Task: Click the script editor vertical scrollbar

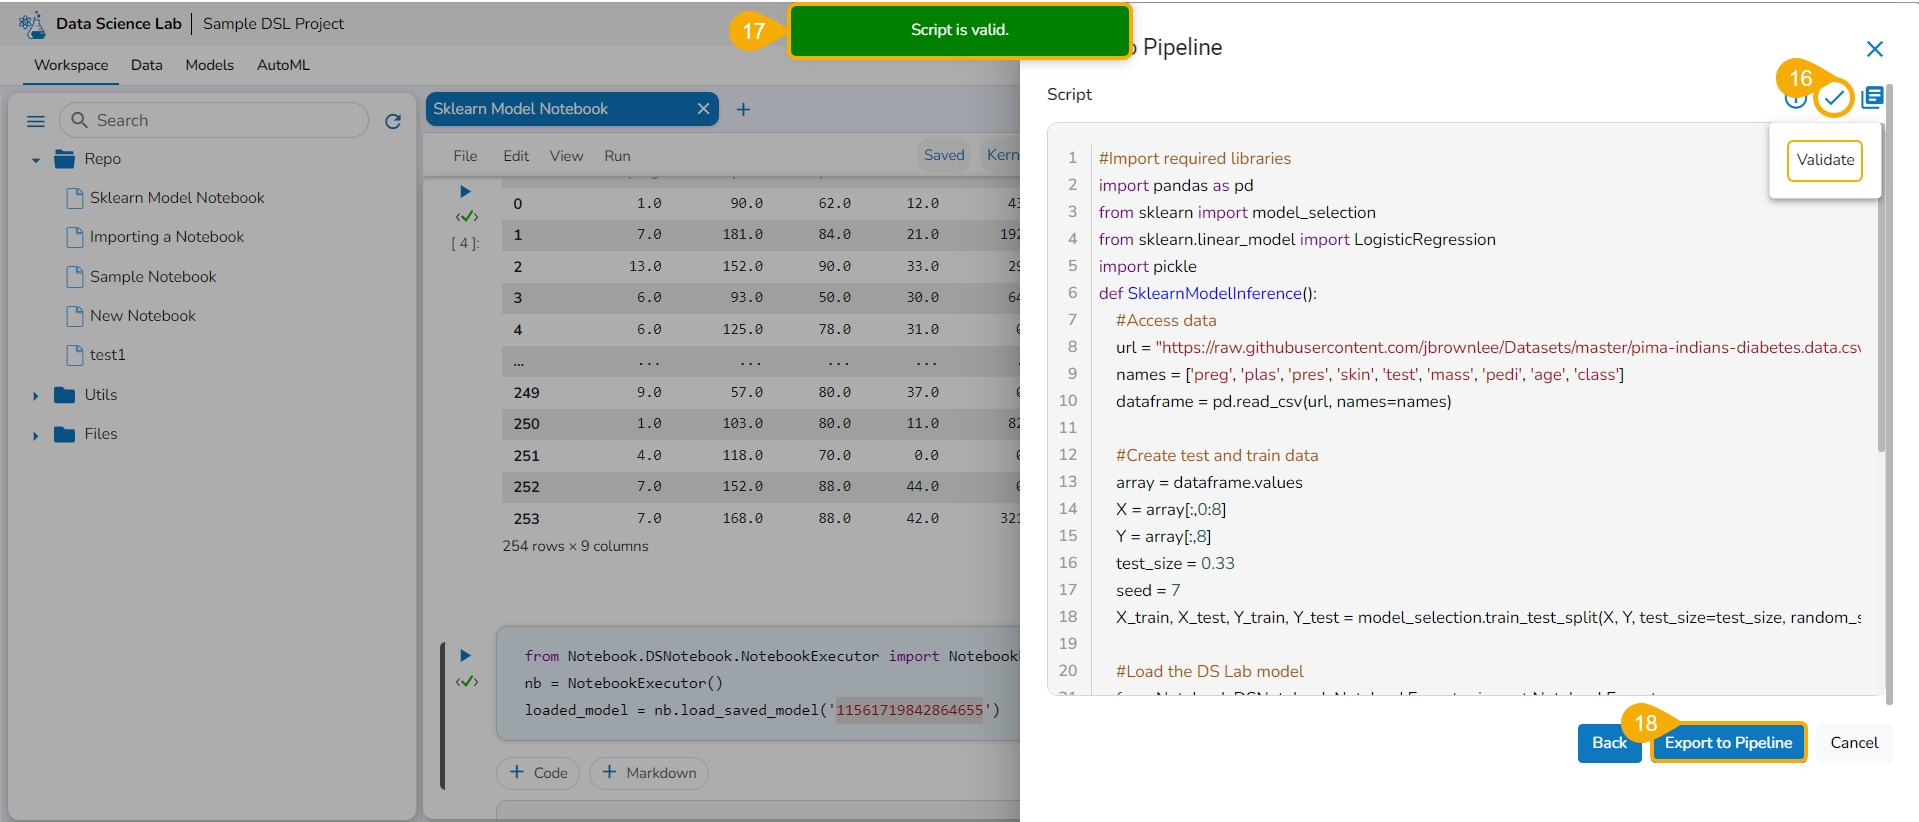Action: click(x=1881, y=300)
